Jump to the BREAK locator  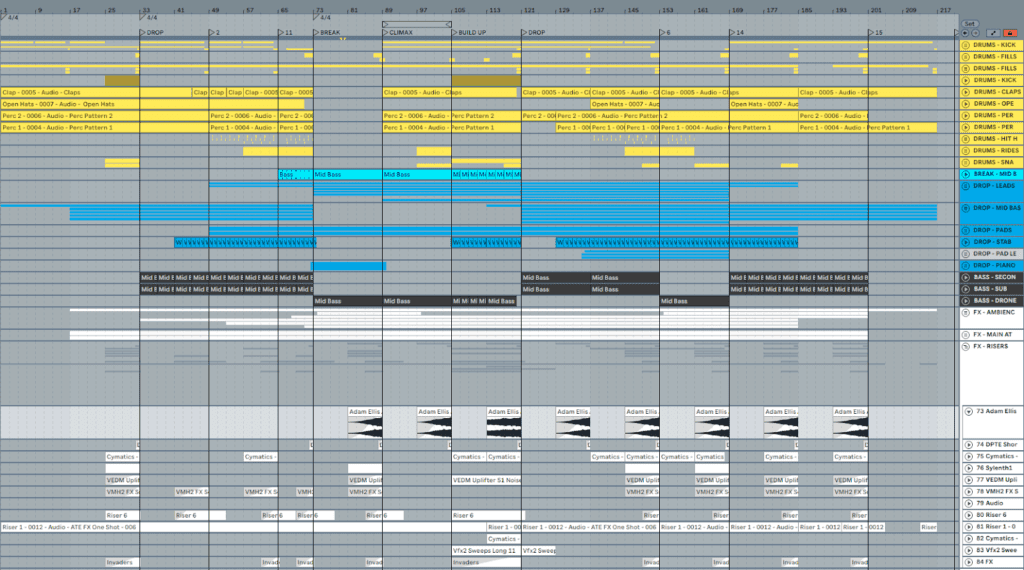click(327, 33)
